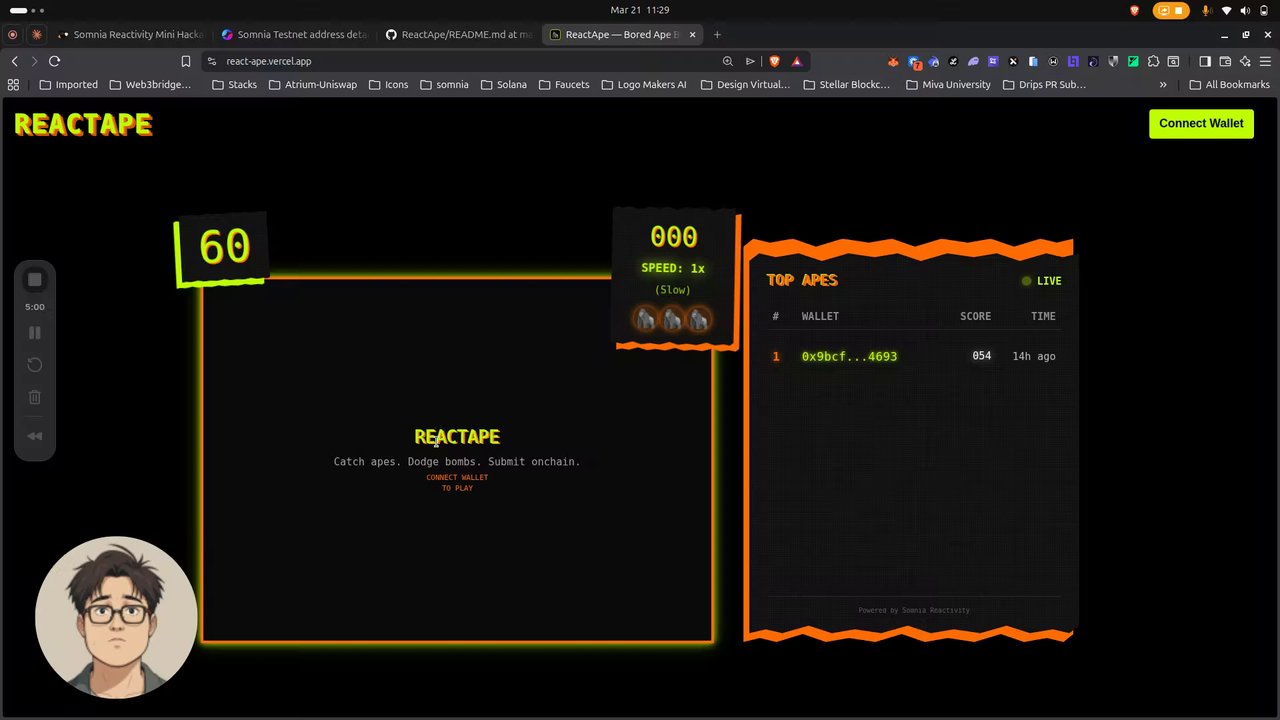Click the volume speaker icon in system tray
The width and height of the screenshot is (1280, 720).
click(x=1245, y=10)
